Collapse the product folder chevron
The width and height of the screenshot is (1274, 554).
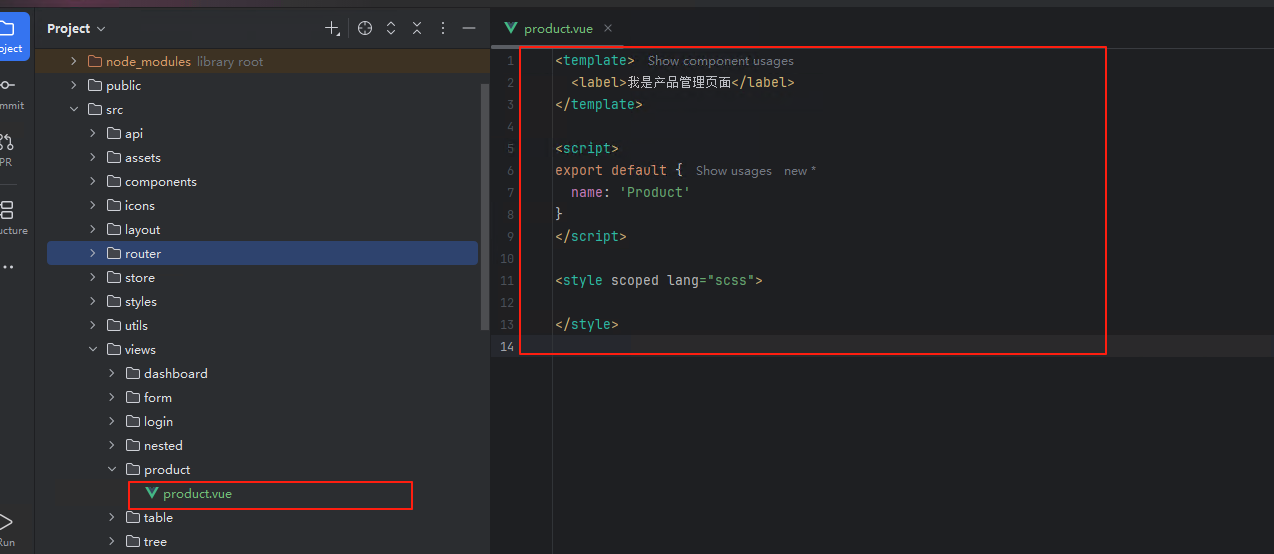click(x=112, y=470)
